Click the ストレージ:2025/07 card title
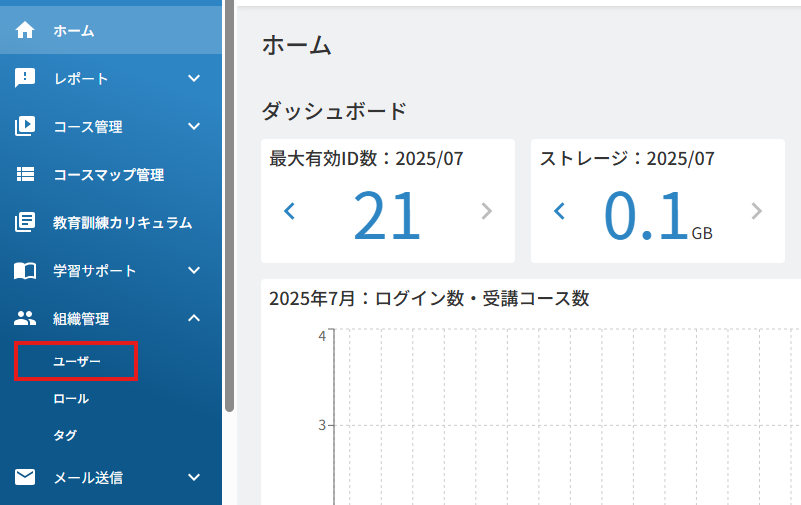This screenshot has width=801, height=505. pos(627,158)
